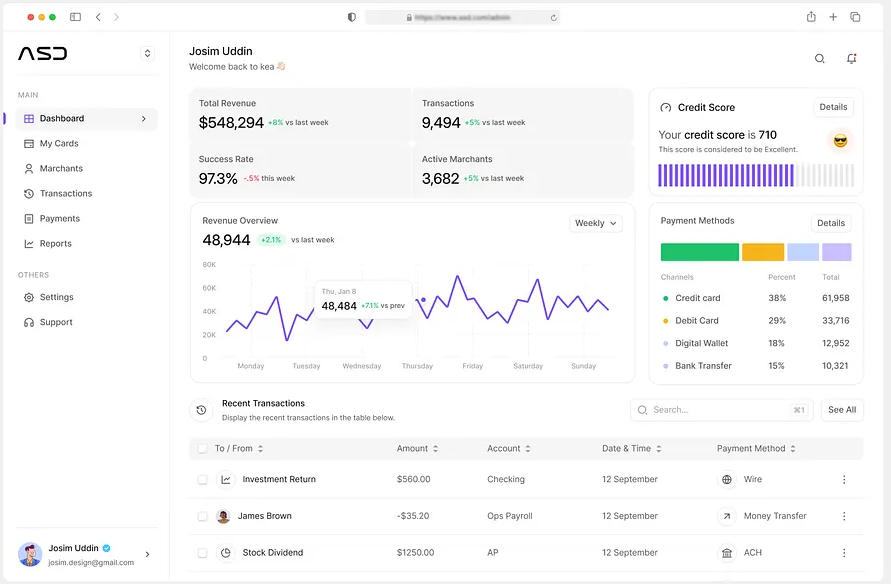Click the bank ACH payment icon

pyautogui.click(x=727, y=553)
